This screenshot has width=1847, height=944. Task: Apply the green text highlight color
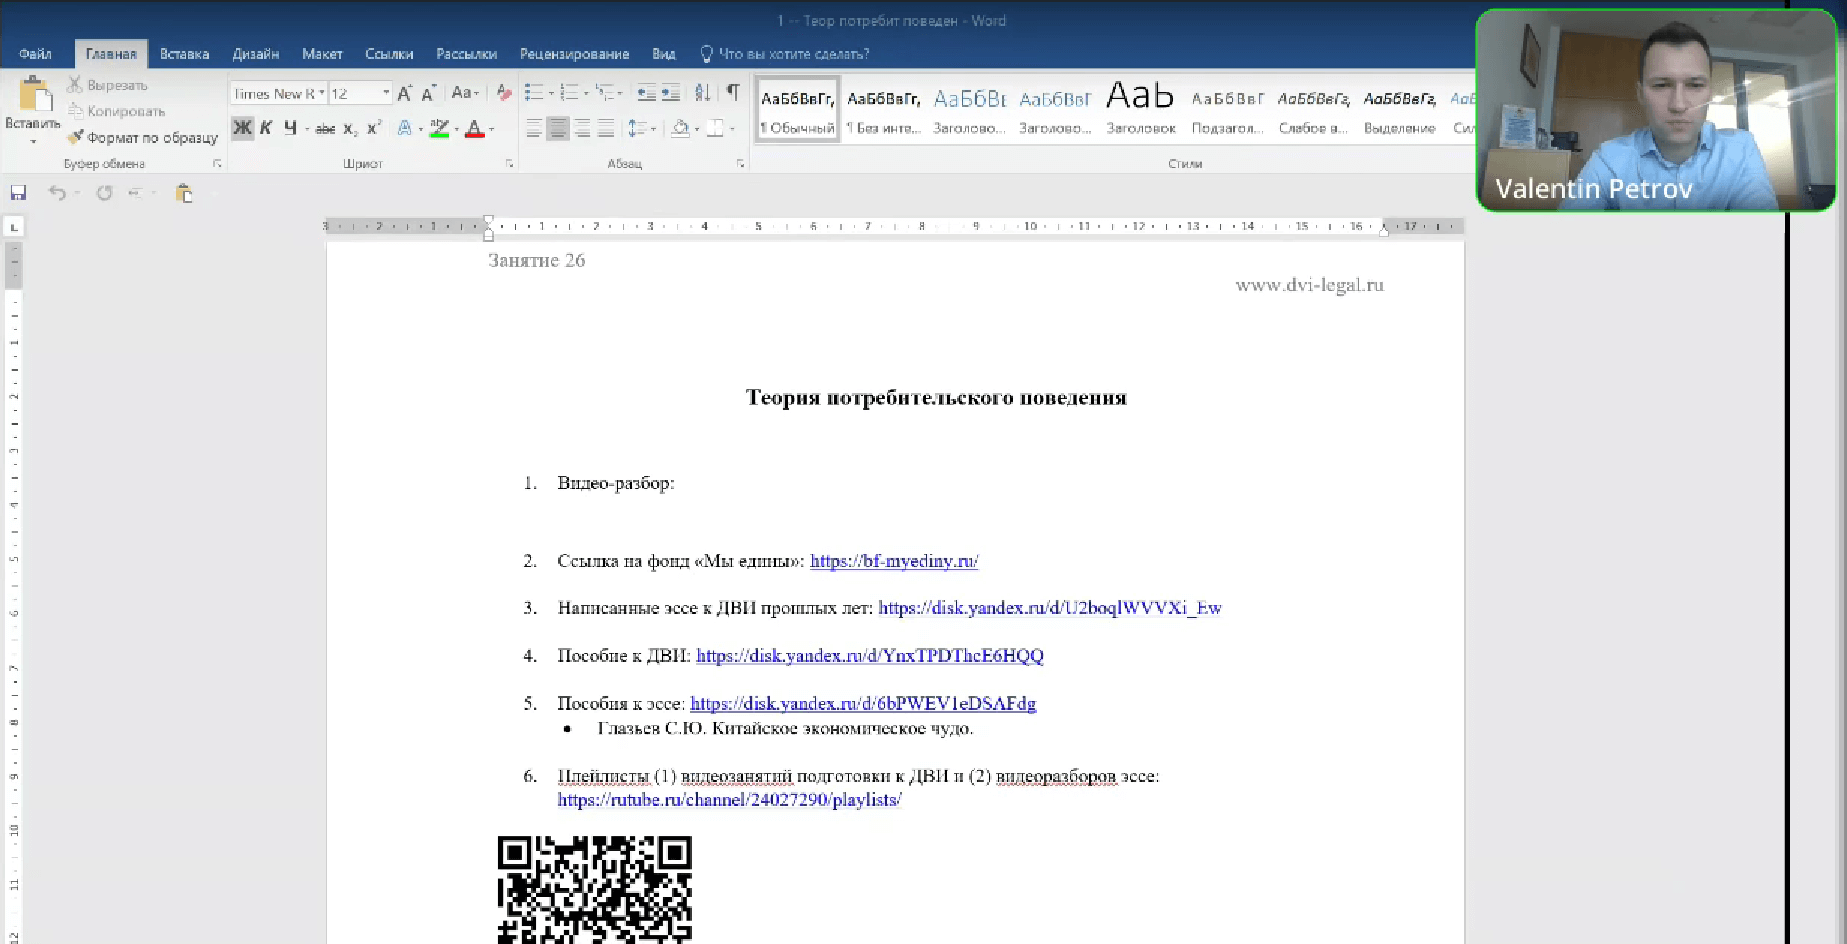pyautogui.click(x=439, y=128)
